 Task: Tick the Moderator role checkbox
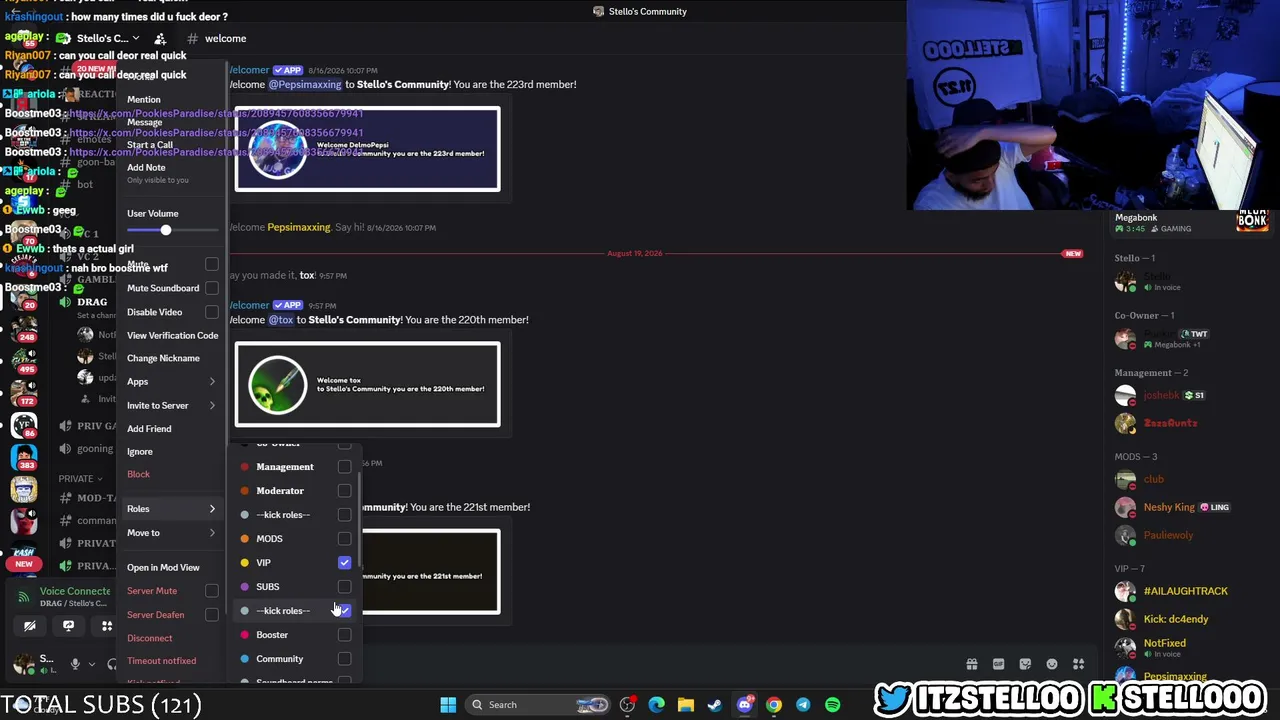[344, 491]
